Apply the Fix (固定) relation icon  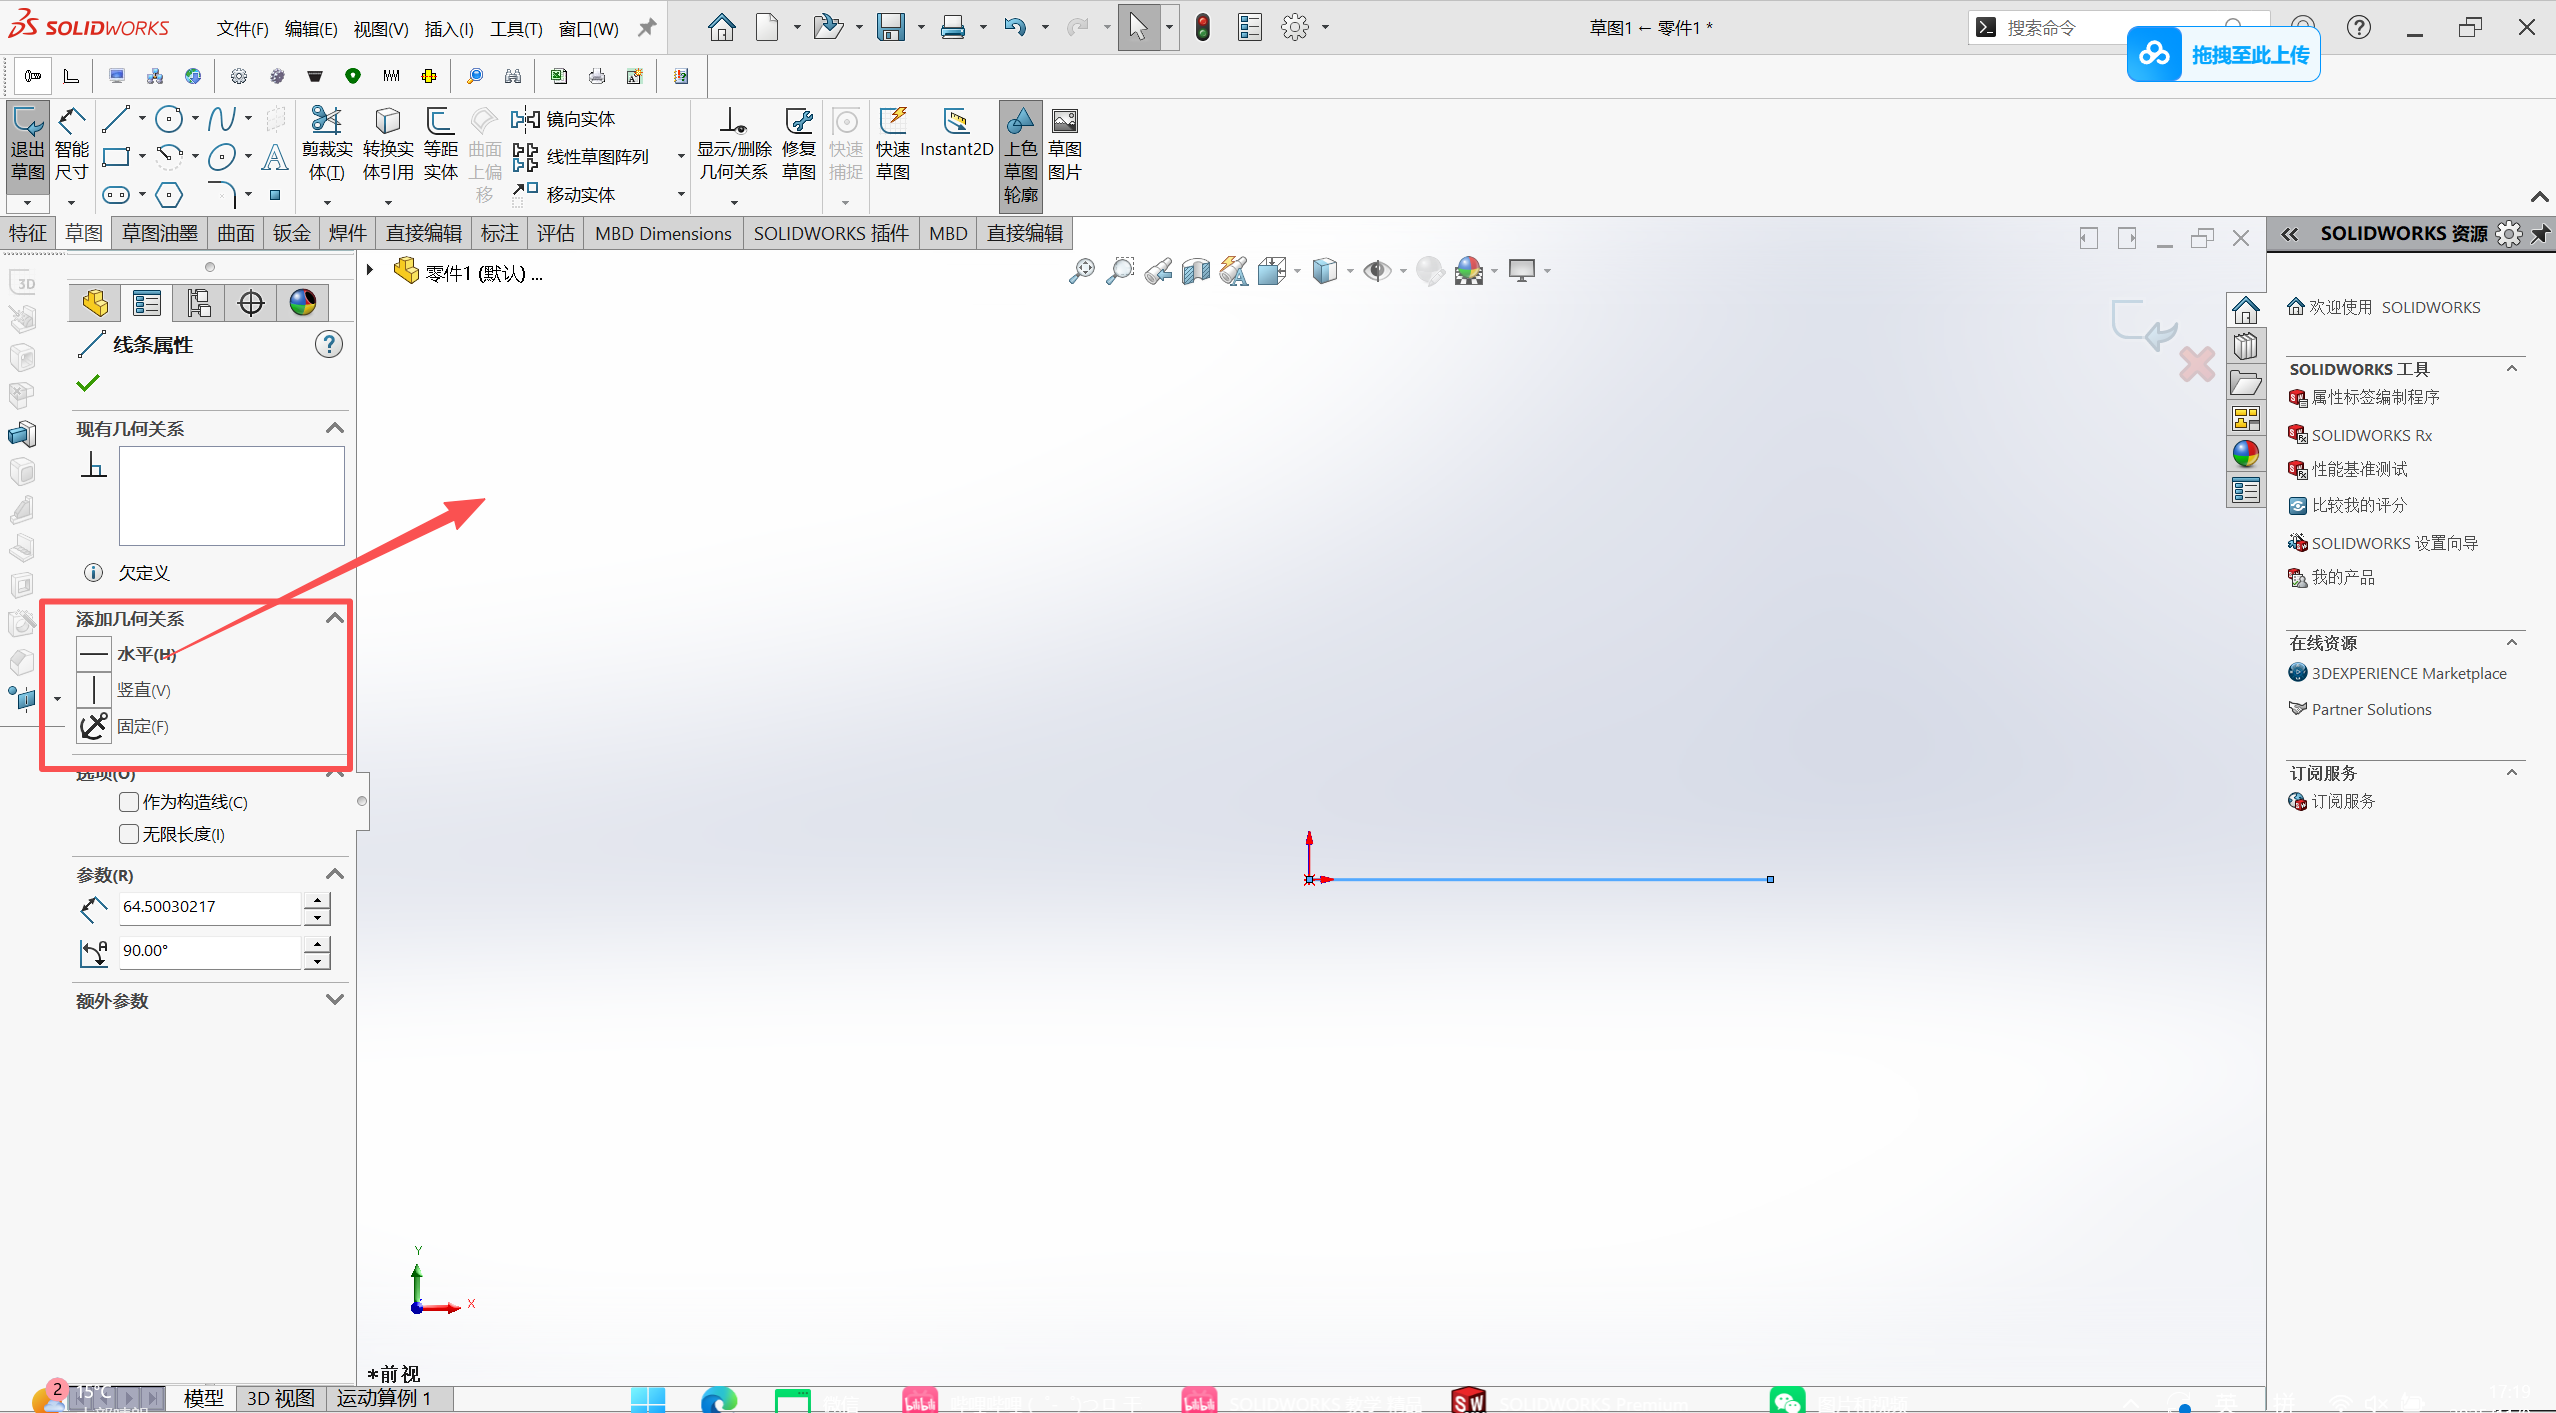[94, 726]
